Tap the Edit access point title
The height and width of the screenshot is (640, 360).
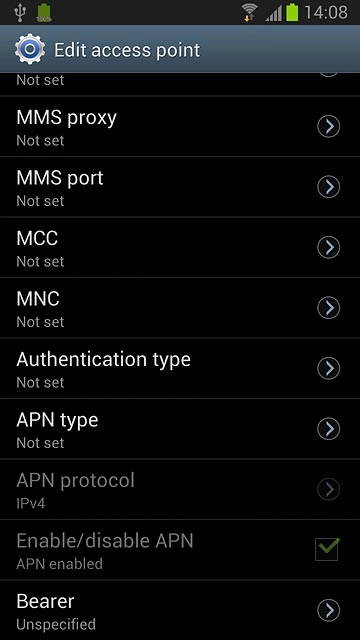[127, 50]
